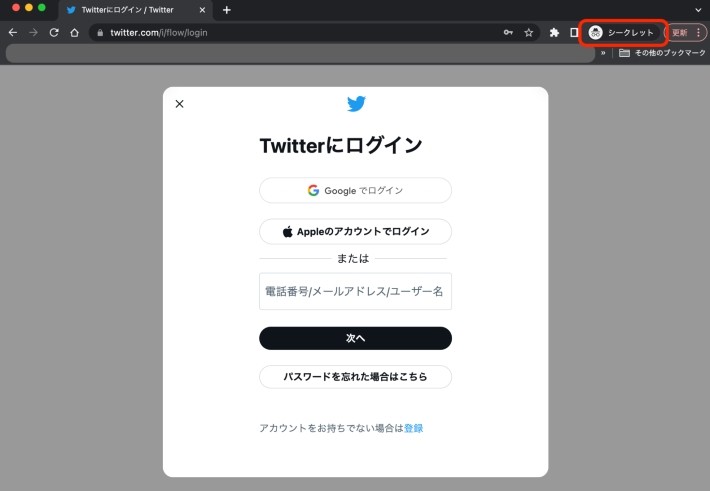Screen dimensions: 710x491
Task: Open パスワードを忘れた場合はこちら
Action: [355, 377]
